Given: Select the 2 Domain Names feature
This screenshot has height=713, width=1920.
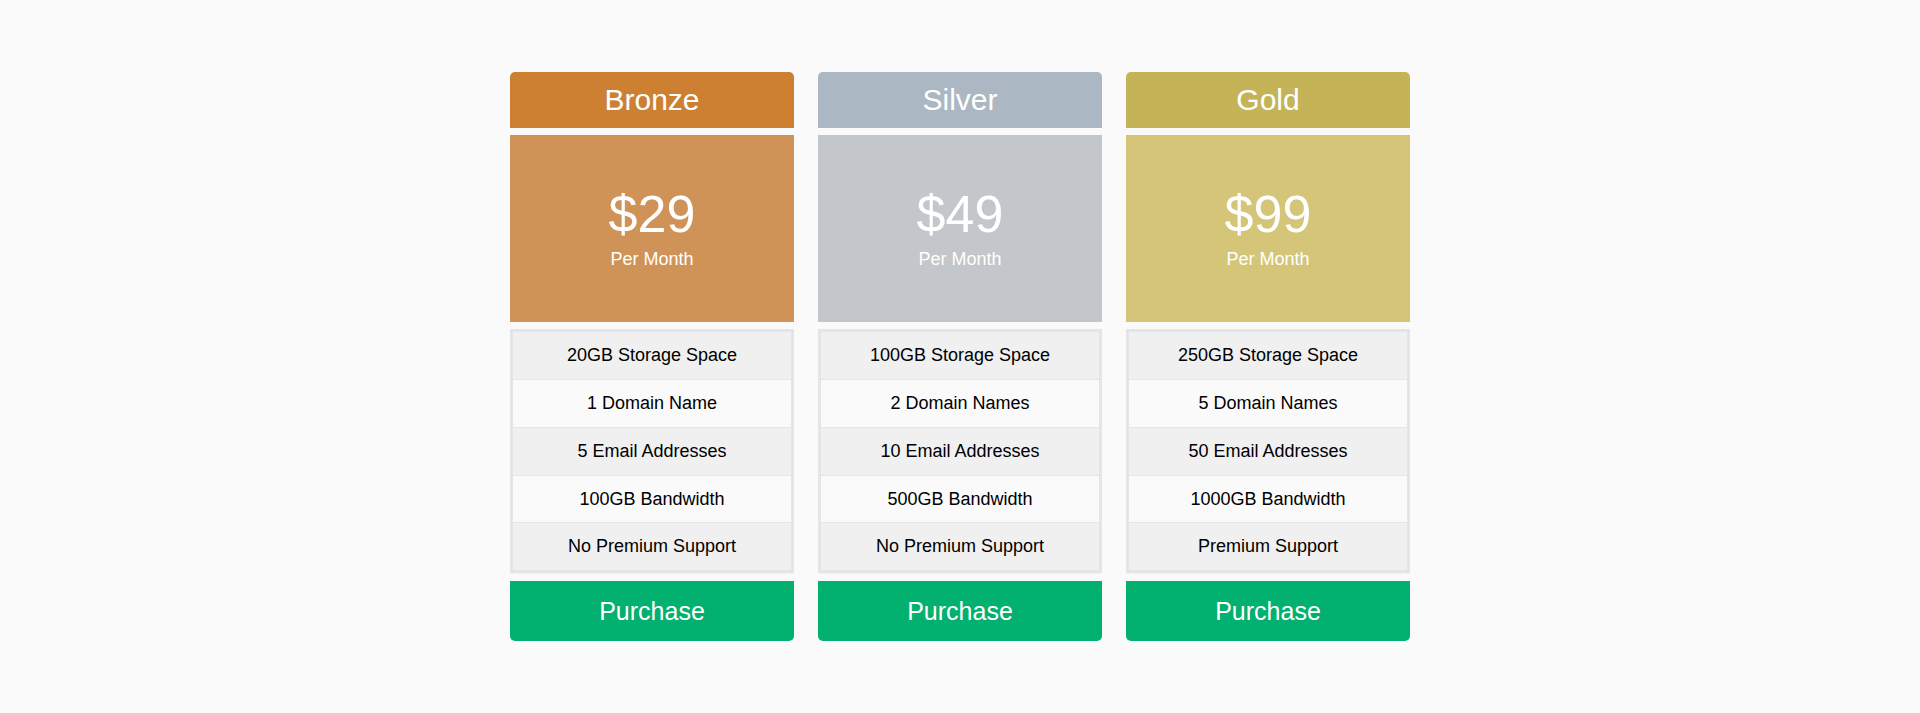Looking at the screenshot, I should pyautogui.click(x=959, y=403).
